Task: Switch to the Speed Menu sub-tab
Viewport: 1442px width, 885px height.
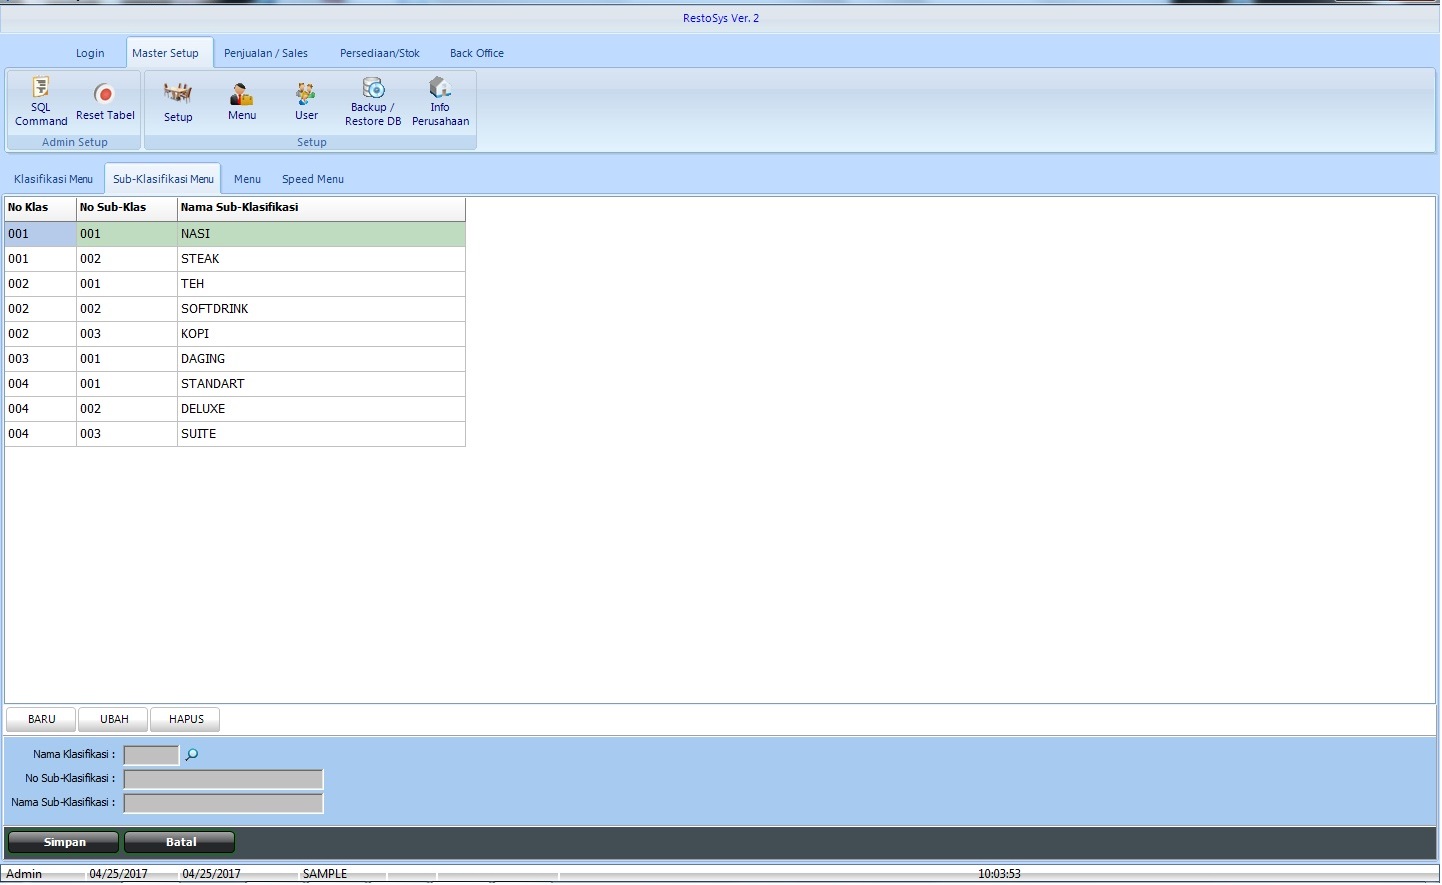Action: point(313,179)
